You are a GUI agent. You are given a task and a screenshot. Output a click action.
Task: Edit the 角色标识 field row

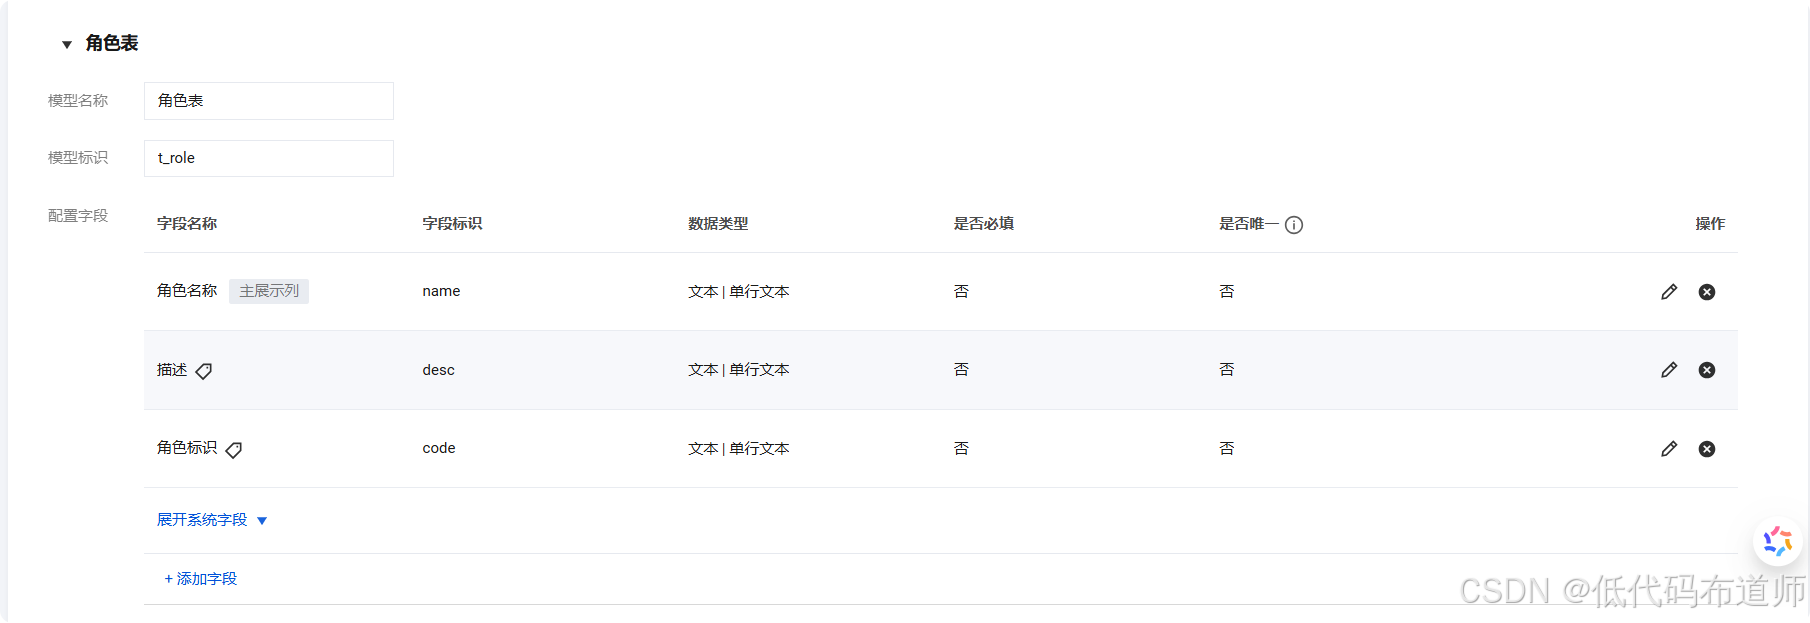1669,449
